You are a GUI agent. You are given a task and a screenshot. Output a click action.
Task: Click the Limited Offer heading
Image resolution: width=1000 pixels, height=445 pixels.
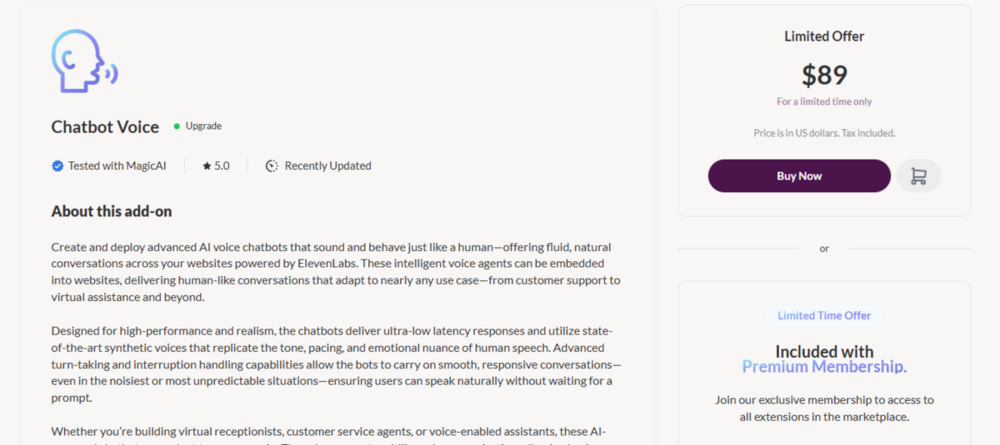pos(824,36)
